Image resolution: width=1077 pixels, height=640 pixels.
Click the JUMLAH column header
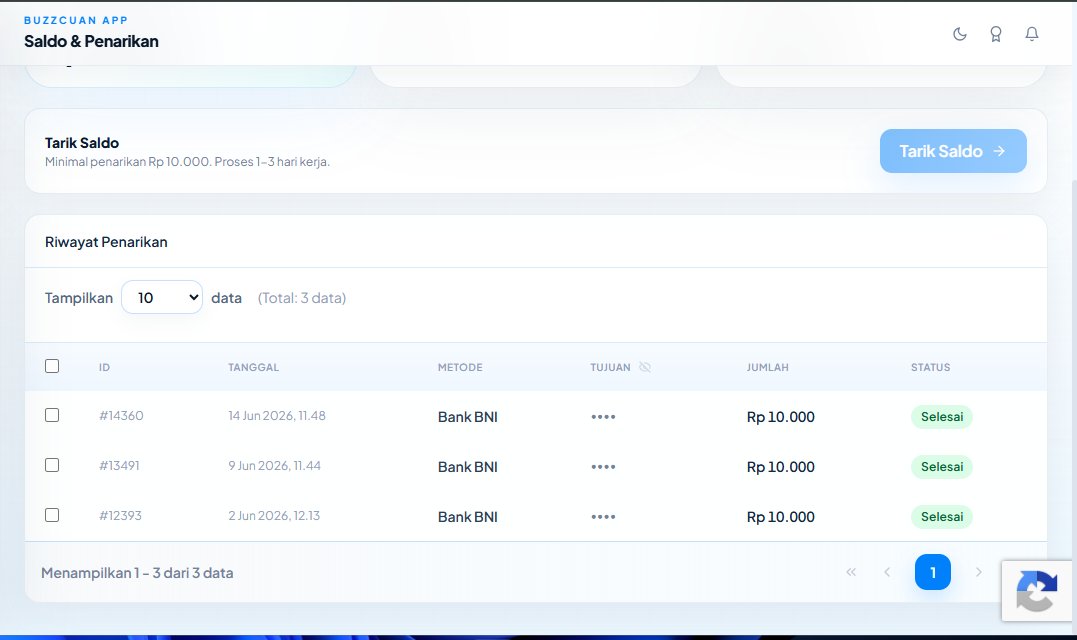tap(767, 367)
